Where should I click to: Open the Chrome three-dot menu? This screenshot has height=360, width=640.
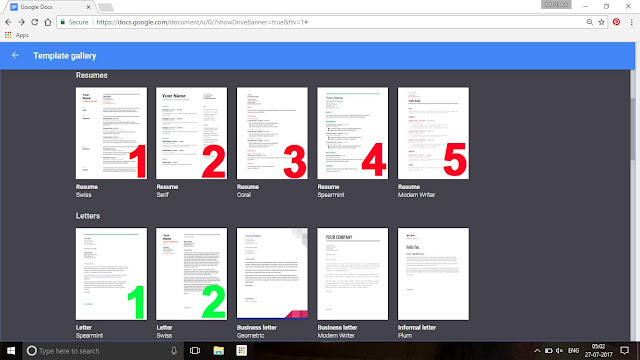click(x=631, y=22)
